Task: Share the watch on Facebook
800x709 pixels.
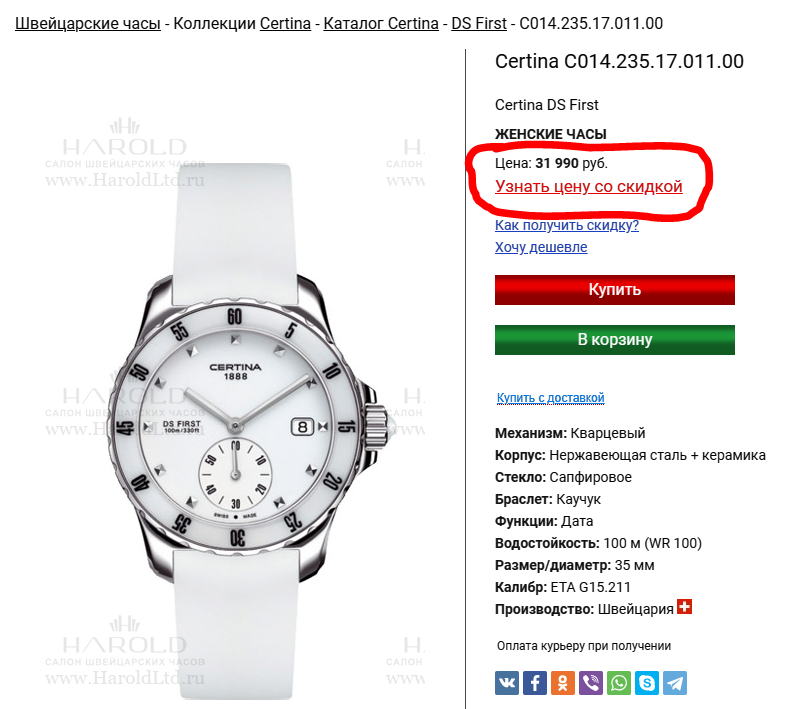Action: pos(535,682)
